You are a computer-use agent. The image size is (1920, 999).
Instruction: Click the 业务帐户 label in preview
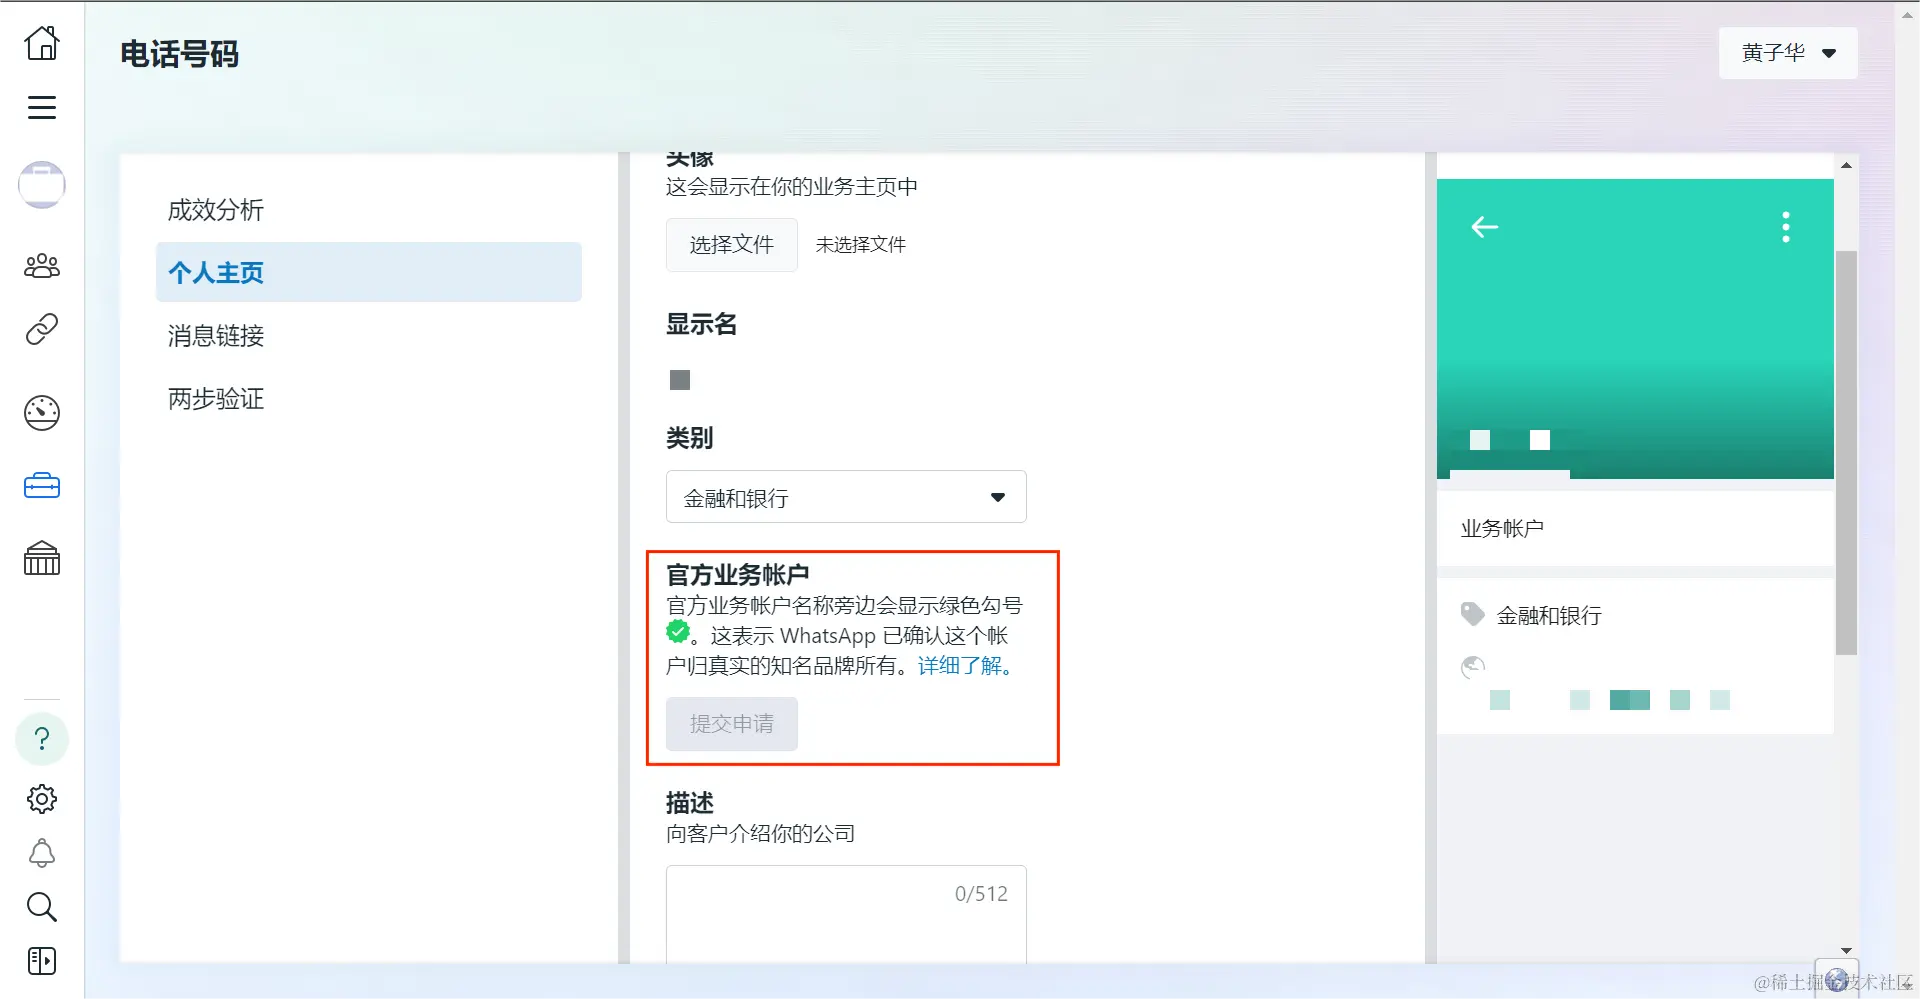point(1502,528)
